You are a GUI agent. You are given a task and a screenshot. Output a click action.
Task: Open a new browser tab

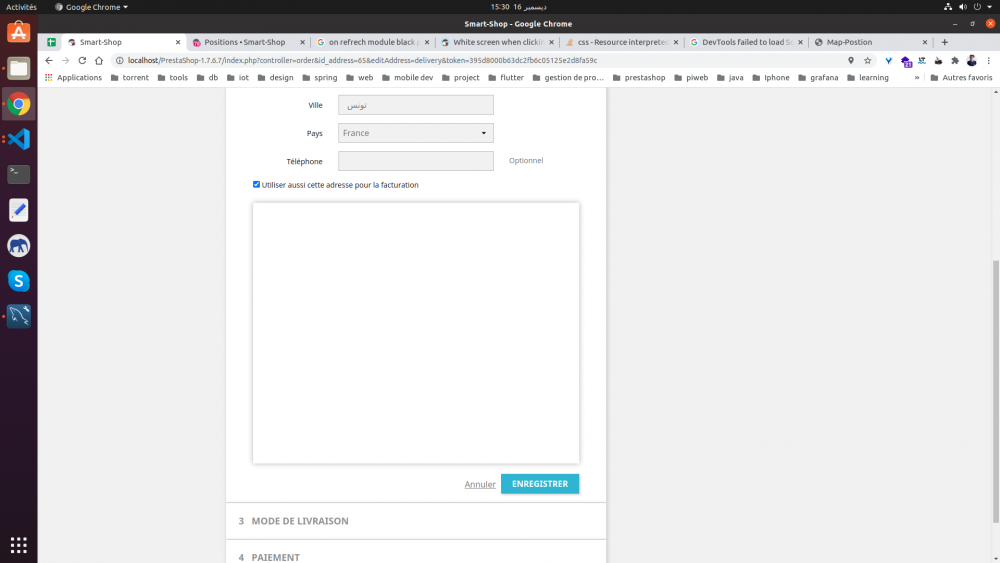click(x=945, y=42)
